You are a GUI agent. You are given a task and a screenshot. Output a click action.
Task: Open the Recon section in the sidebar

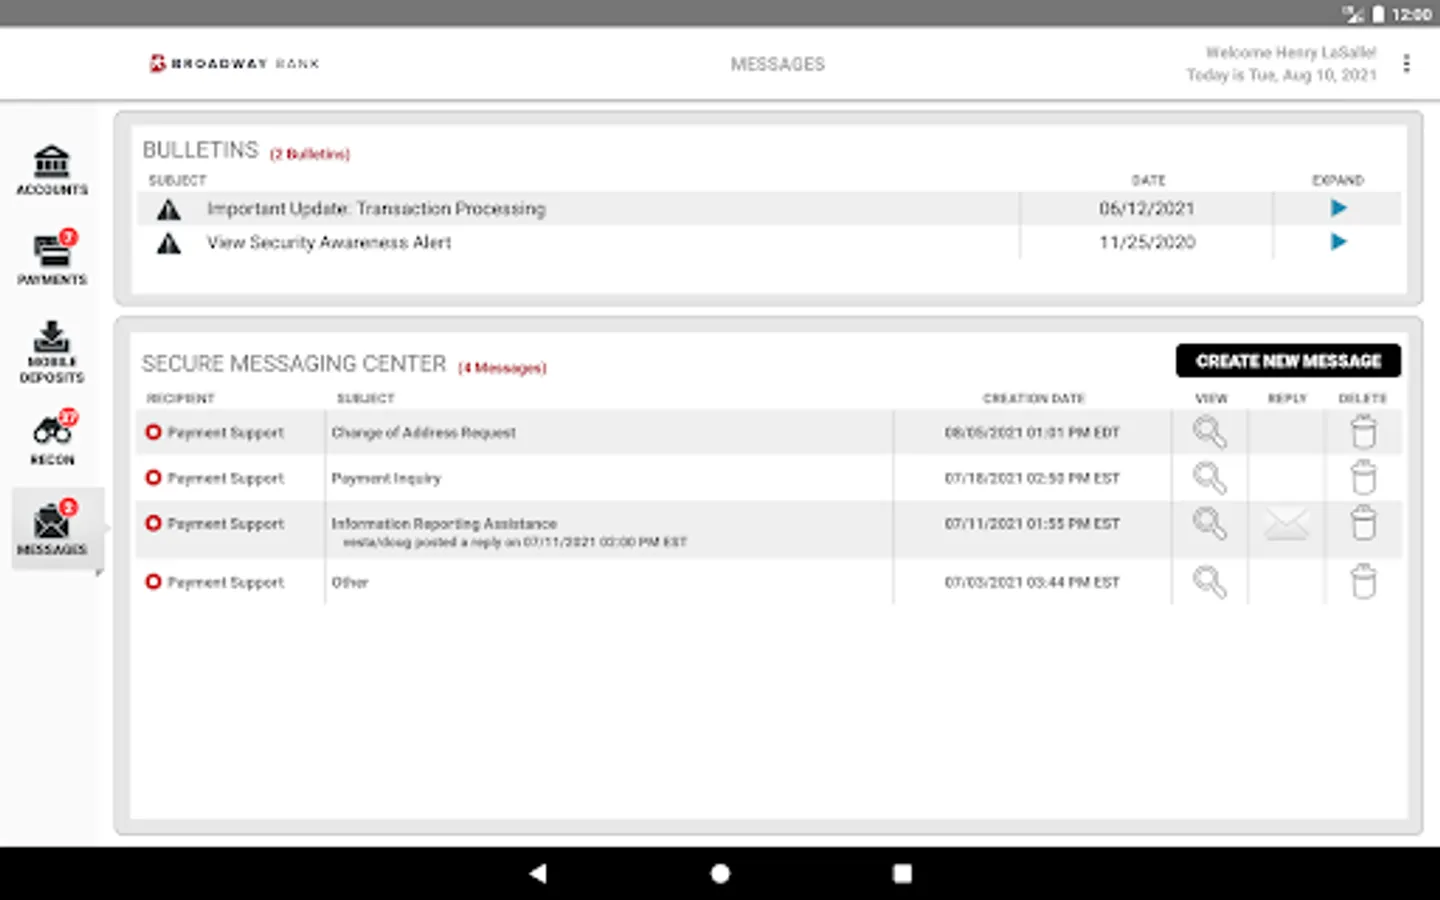(52, 438)
